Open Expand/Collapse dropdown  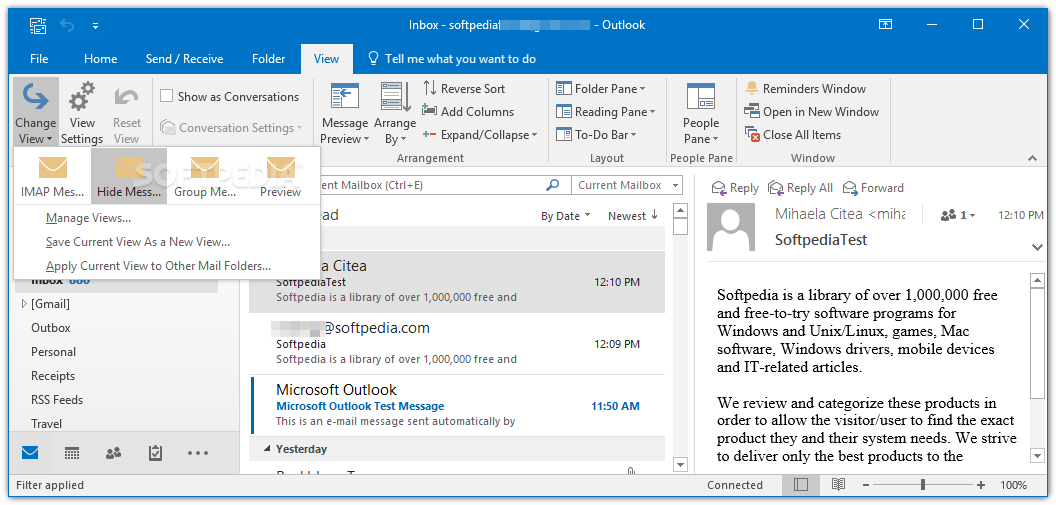[480, 135]
